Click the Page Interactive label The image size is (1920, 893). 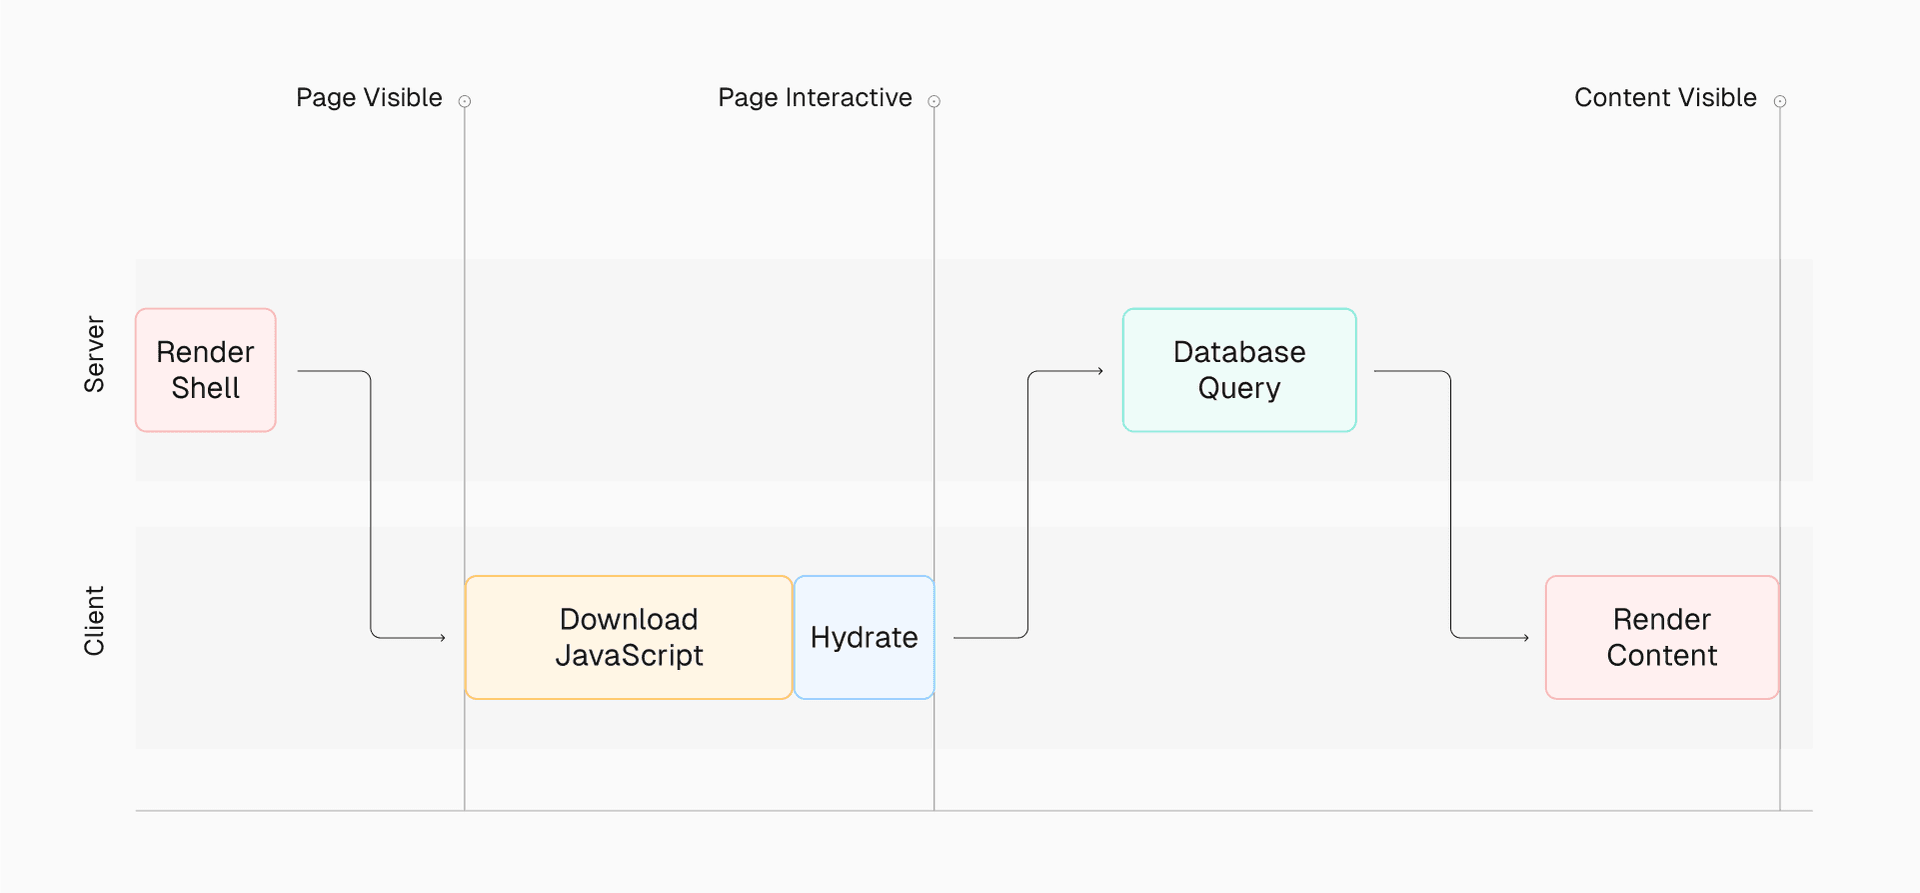pos(814,98)
